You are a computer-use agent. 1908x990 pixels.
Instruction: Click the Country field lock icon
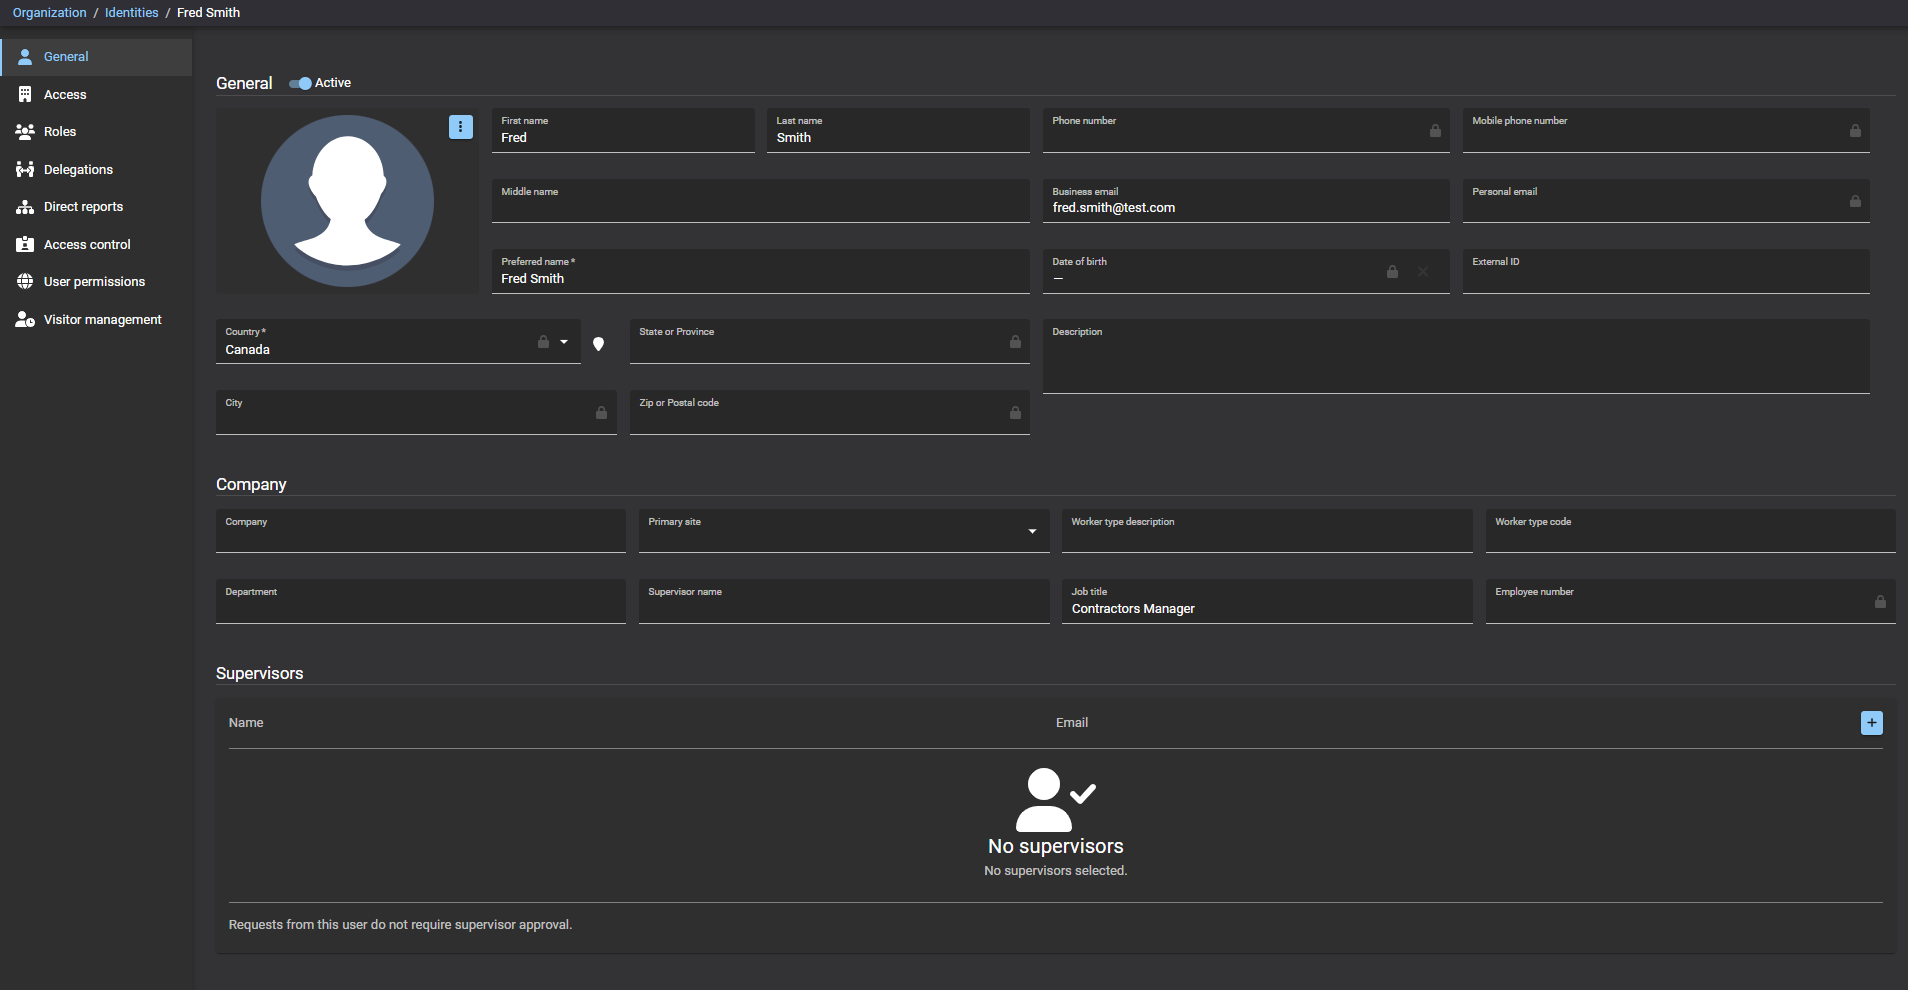543,342
